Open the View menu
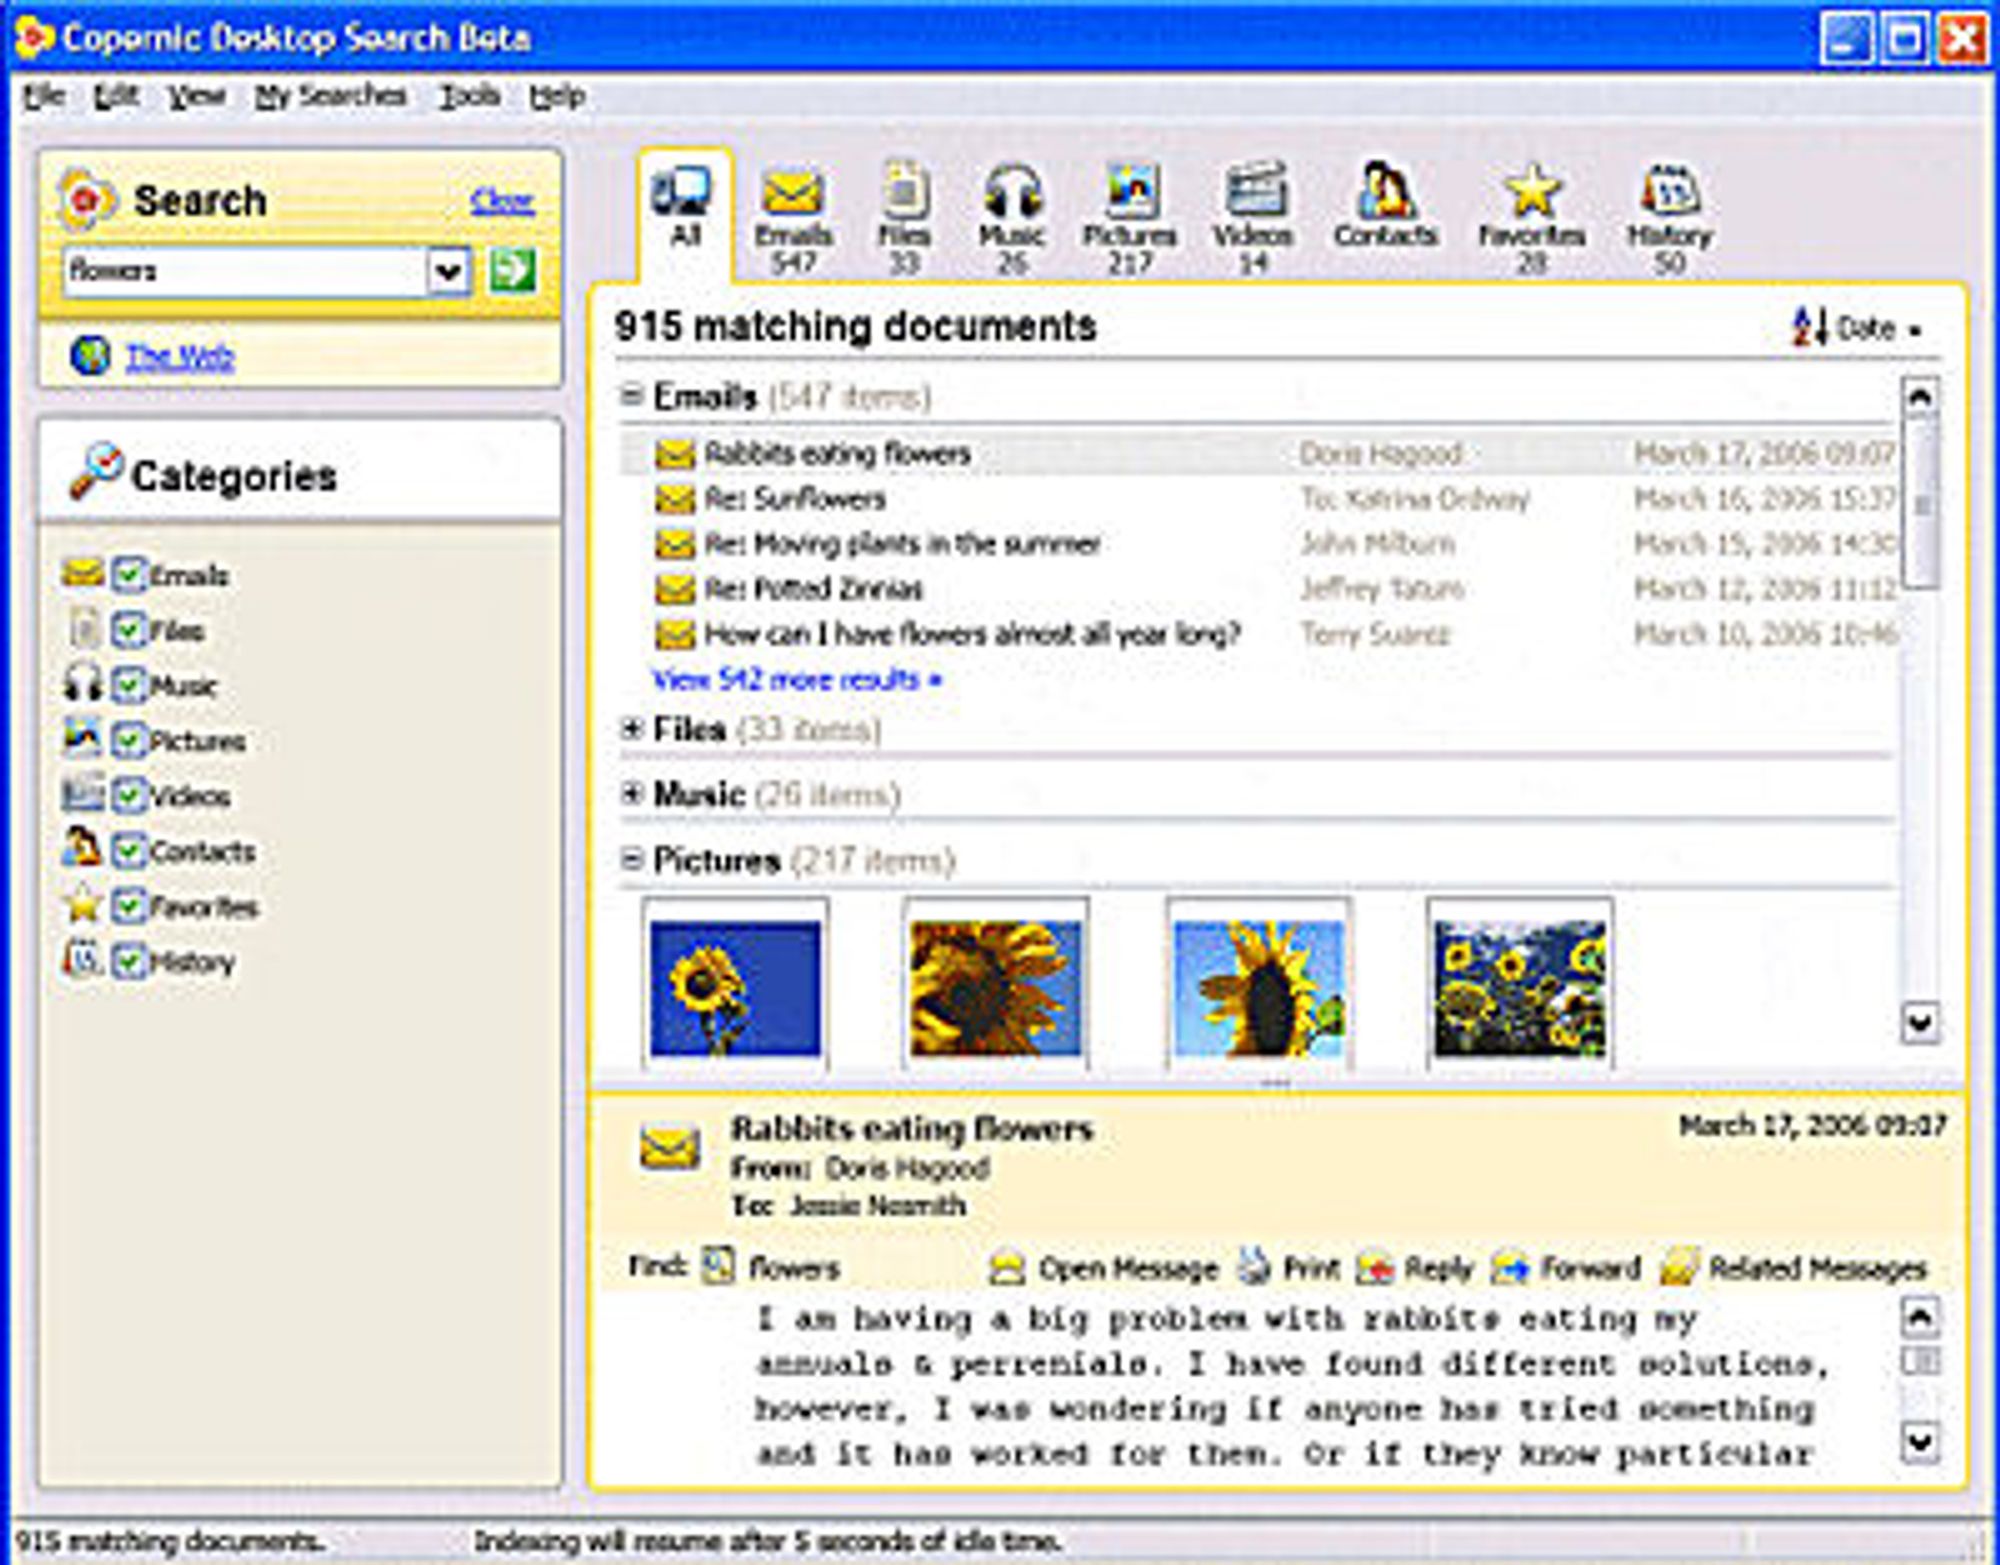The height and width of the screenshot is (1565, 2000). point(196,96)
